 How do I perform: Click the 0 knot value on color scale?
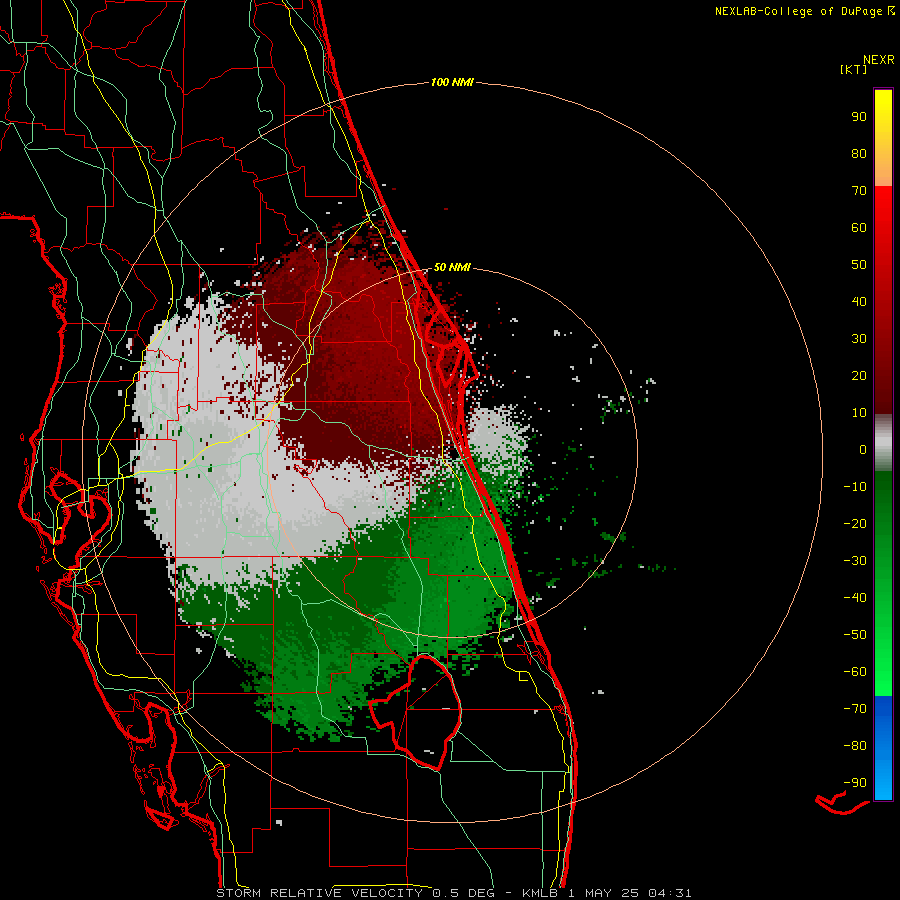click(x=863, y=449)
